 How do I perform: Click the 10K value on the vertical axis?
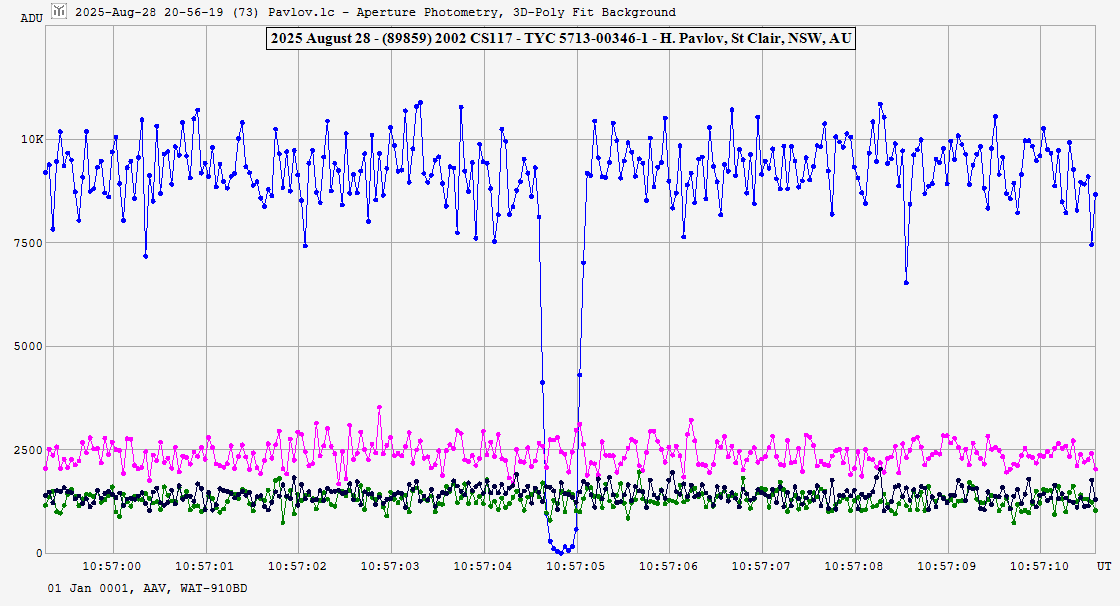coord(33,139)
